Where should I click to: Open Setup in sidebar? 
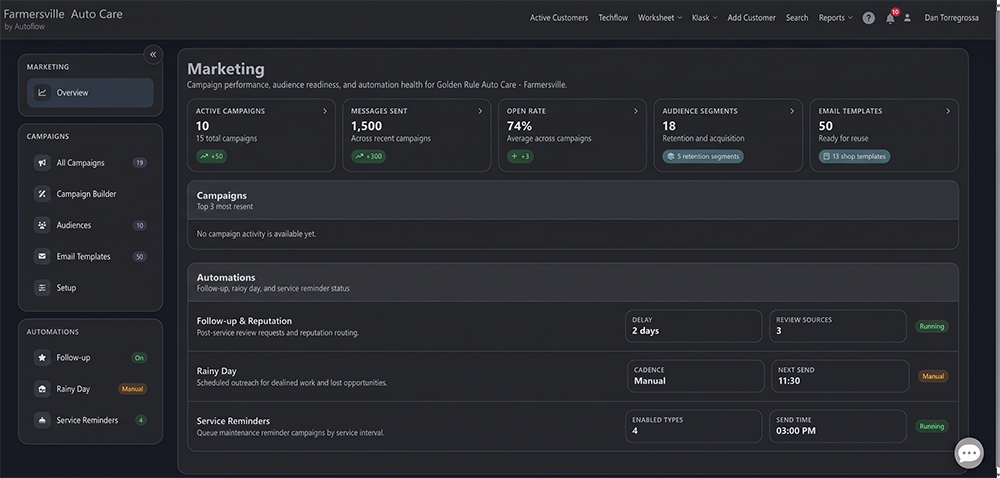coord(90,287)
